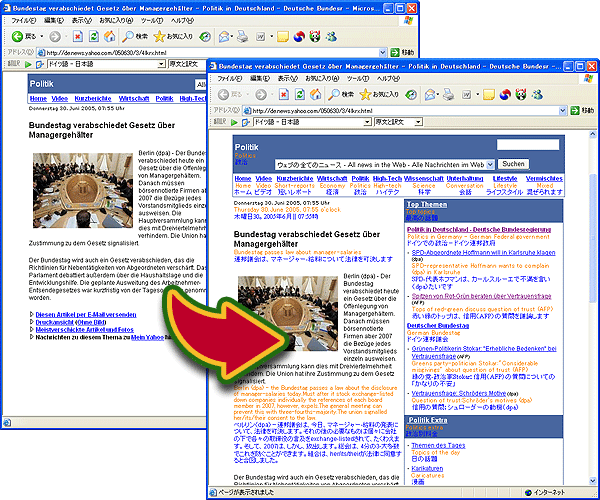
Task: Click panda icon in front window toolbar
Action: [521, 94]
